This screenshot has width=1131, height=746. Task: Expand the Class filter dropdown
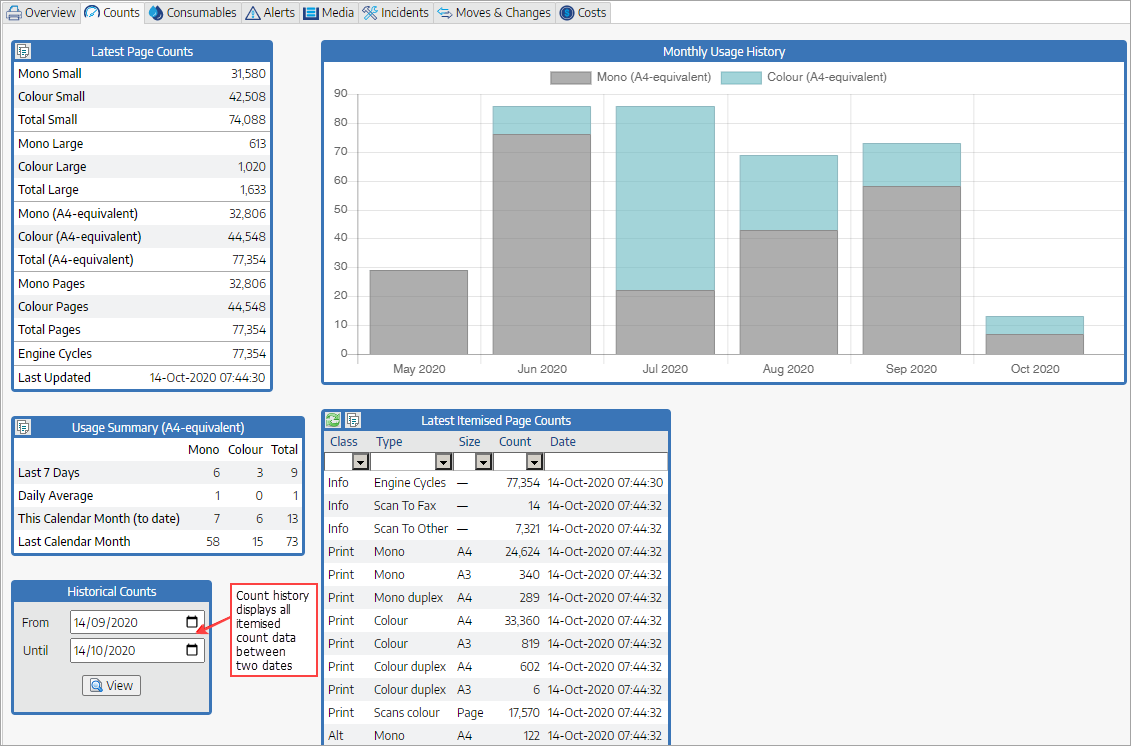pyautogui.click(x=360, y=462)
